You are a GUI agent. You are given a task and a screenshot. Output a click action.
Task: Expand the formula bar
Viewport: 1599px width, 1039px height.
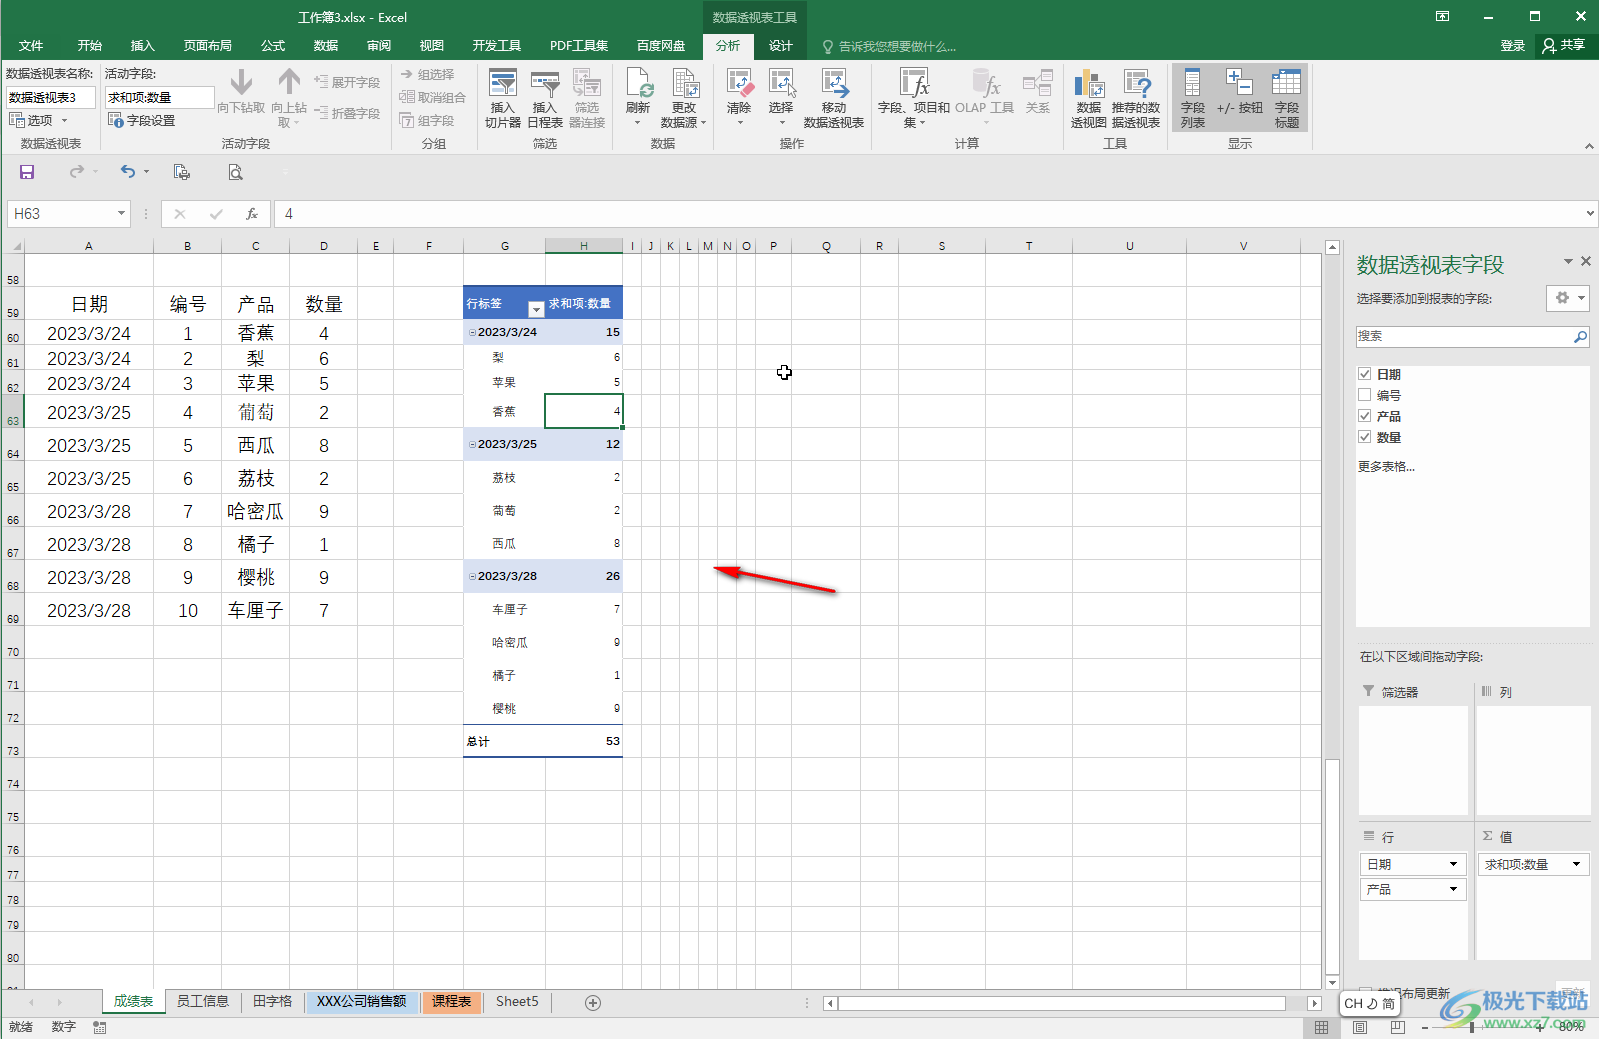pyautogui.click(x=1590, y=213)
